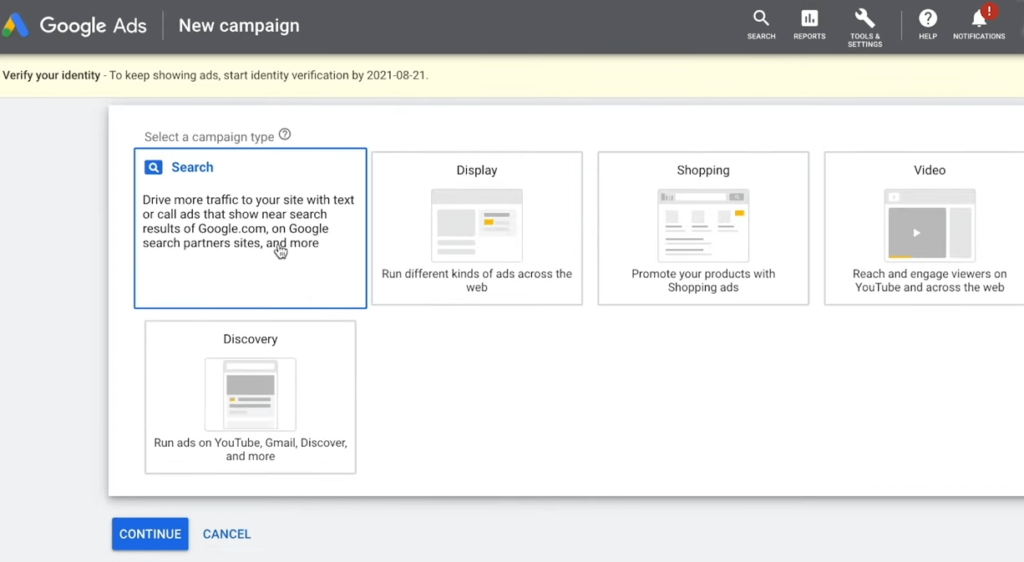Click the campaign type help icon
This screenshot has width=1024, height=562.
click(285, 134)
